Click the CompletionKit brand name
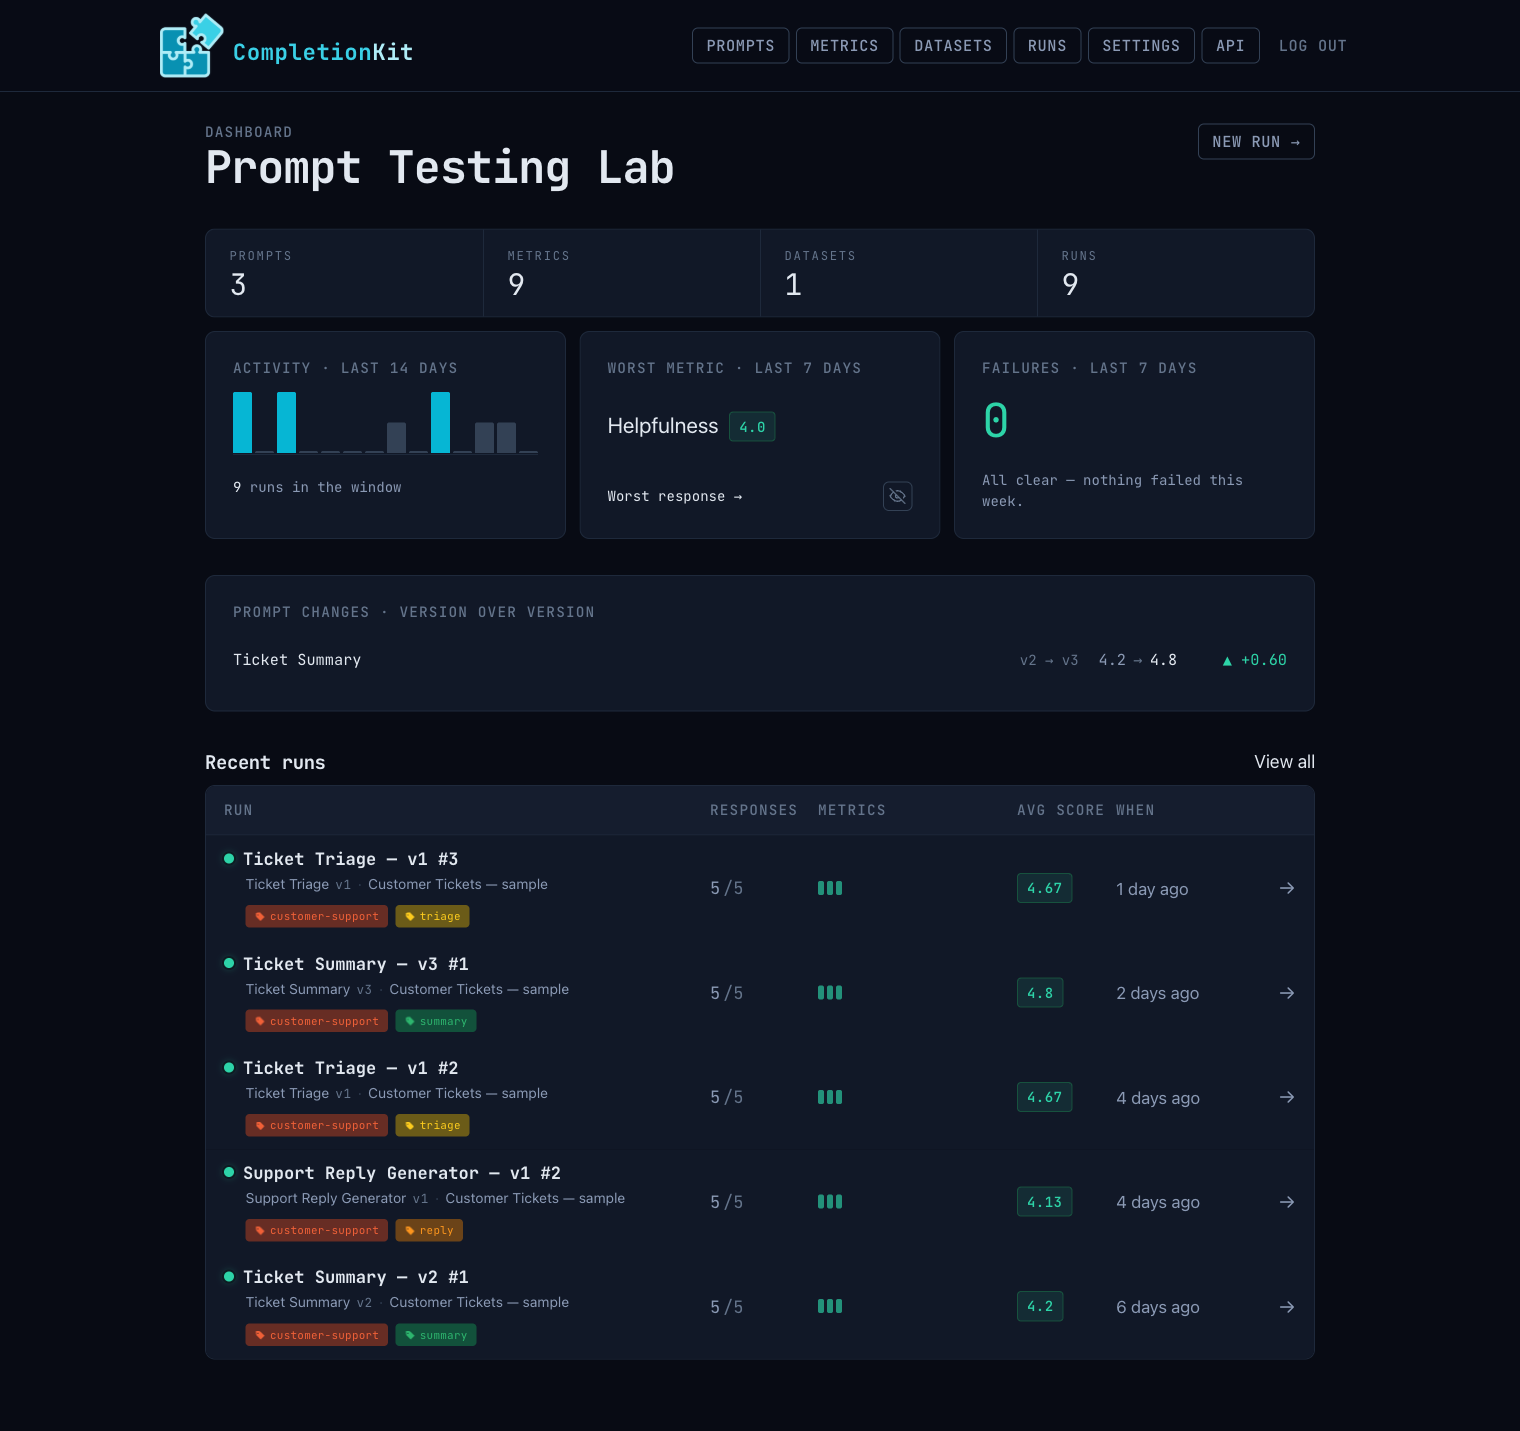 [323, 52]
